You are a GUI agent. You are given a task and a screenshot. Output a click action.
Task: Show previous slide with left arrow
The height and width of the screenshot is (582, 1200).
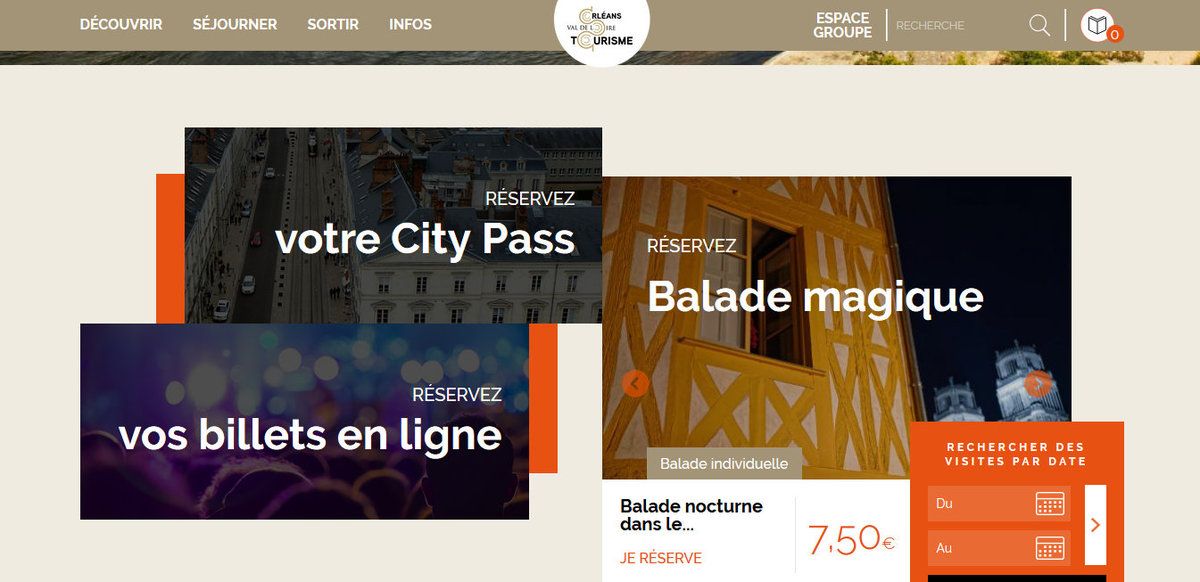[x=635, y=384]
